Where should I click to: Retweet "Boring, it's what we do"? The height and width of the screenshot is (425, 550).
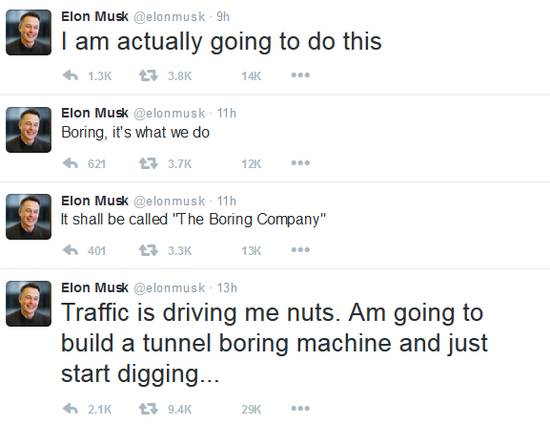[148, 163]
